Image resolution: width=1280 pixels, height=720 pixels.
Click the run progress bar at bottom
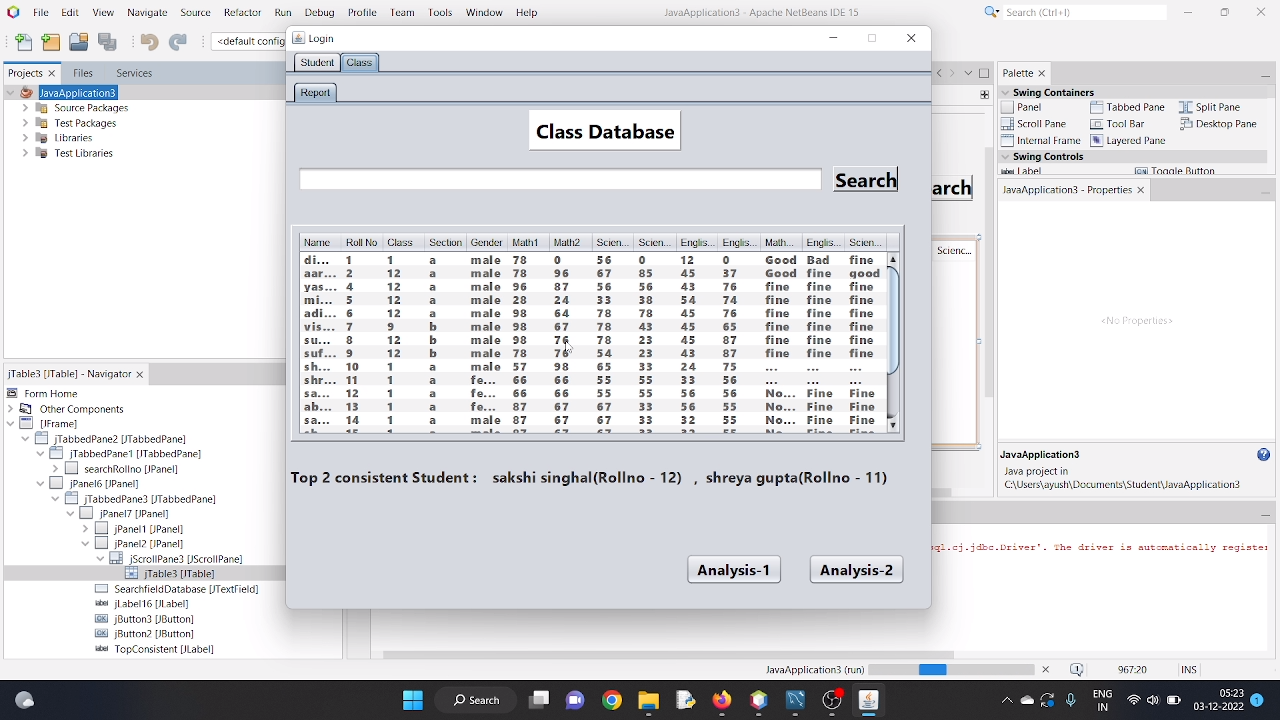click(x=950, y=670)
